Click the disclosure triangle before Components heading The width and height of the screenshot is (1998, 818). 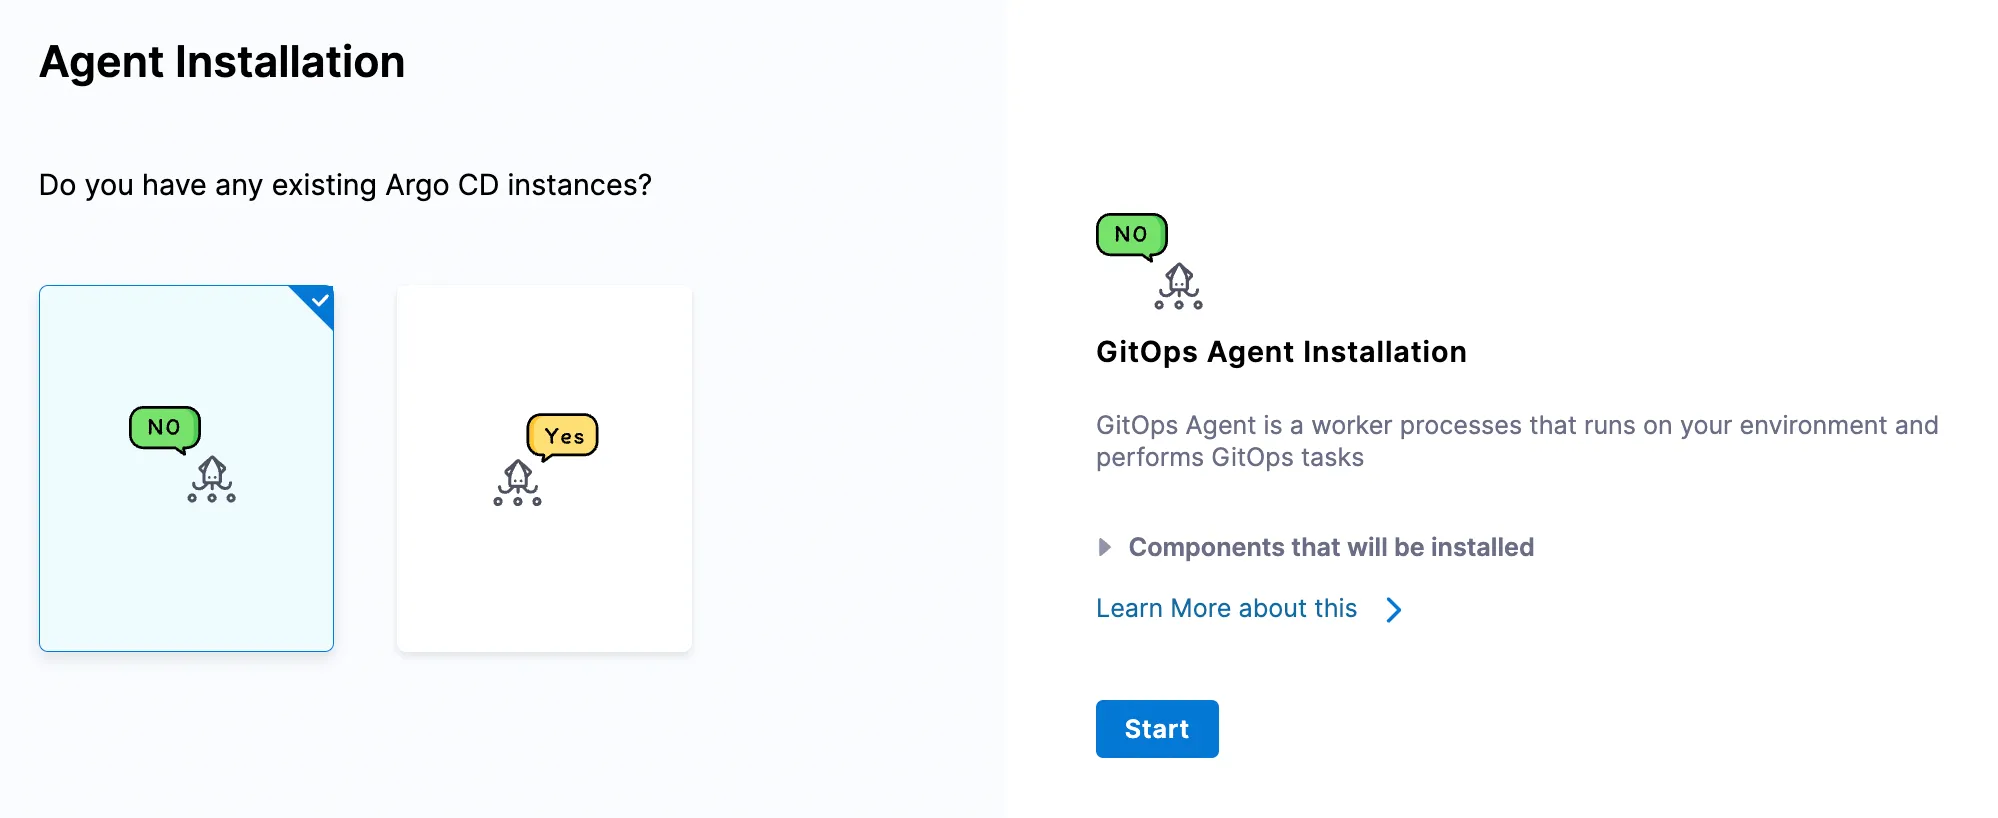(x=1105, y=547)
